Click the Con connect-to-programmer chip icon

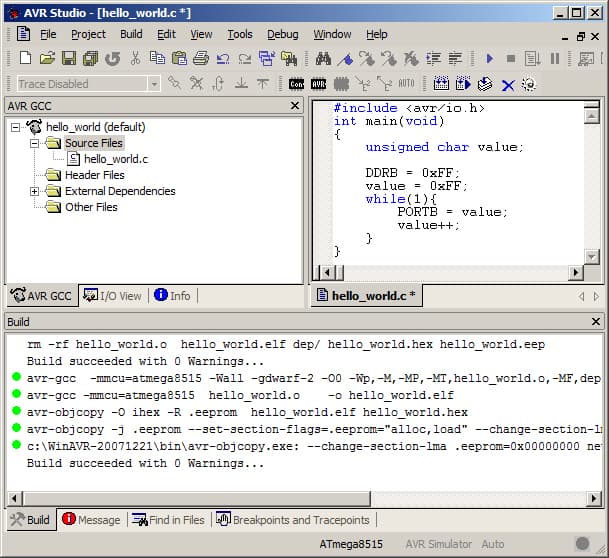296,84
